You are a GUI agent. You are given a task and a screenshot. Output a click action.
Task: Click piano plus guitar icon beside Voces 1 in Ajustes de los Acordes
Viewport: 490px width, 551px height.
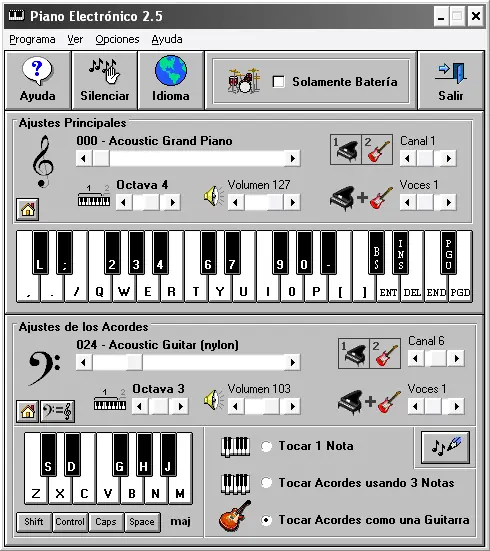369,402
